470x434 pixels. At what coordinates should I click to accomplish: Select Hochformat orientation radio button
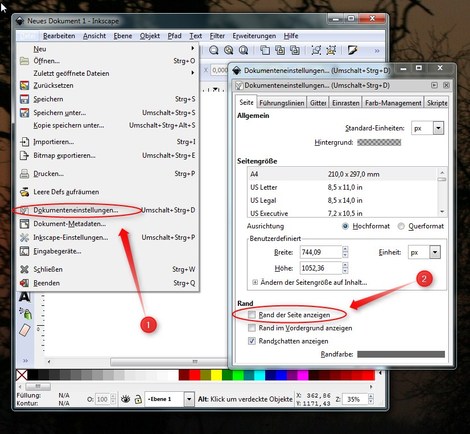345,226
